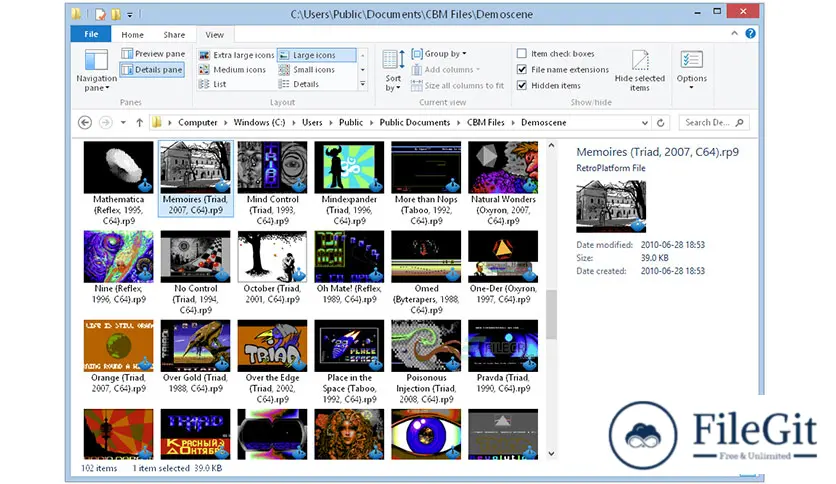The image size is (836, 484).
Task: Select Pravda (Triad, 1990, C64).rp9
Action: pos(503,357)
